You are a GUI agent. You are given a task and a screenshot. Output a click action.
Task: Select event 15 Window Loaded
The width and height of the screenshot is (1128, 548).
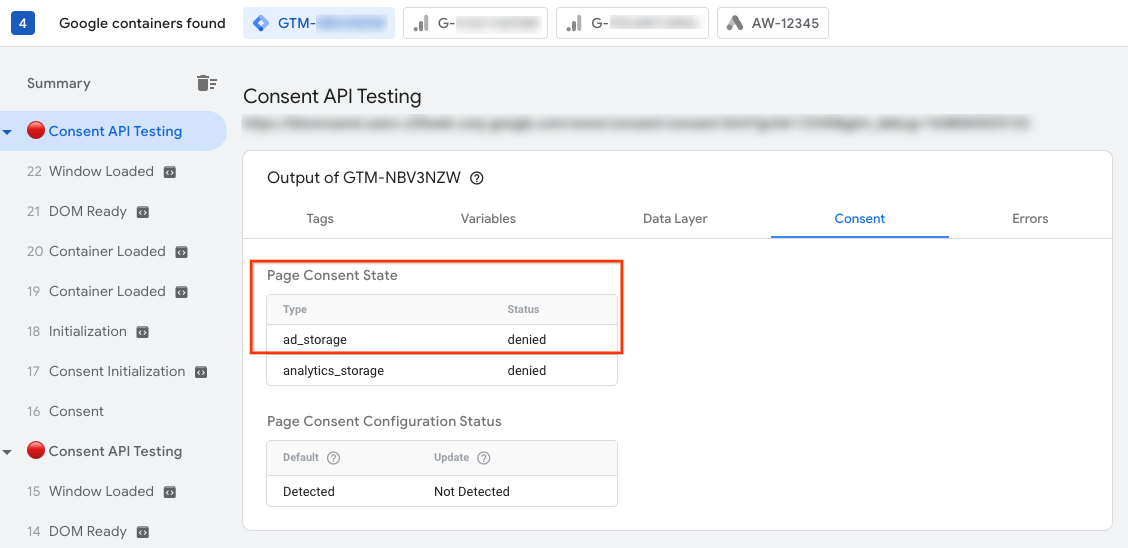coord(101,492)
